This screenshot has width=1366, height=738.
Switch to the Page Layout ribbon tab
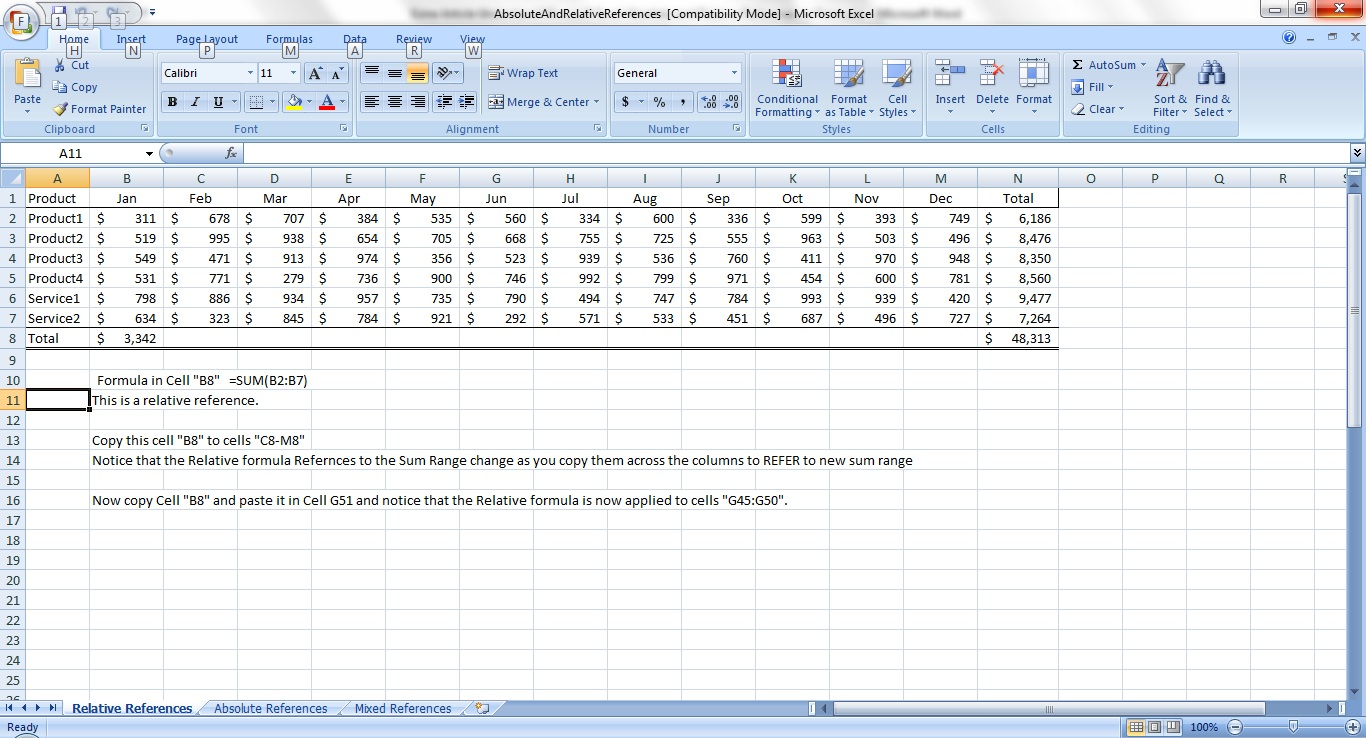click(x=207, y=39)
